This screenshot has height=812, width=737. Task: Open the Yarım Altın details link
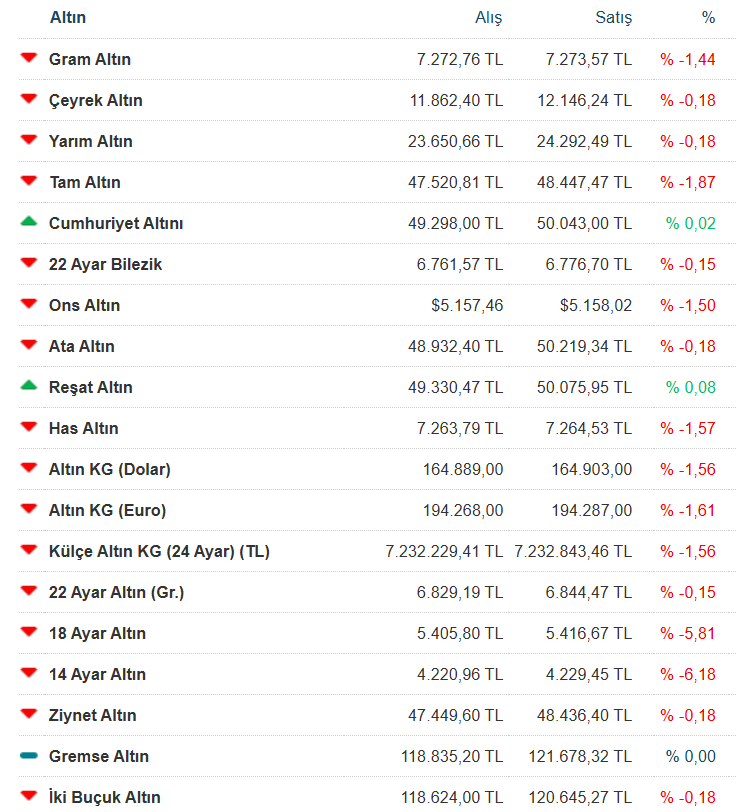point(90,141)
